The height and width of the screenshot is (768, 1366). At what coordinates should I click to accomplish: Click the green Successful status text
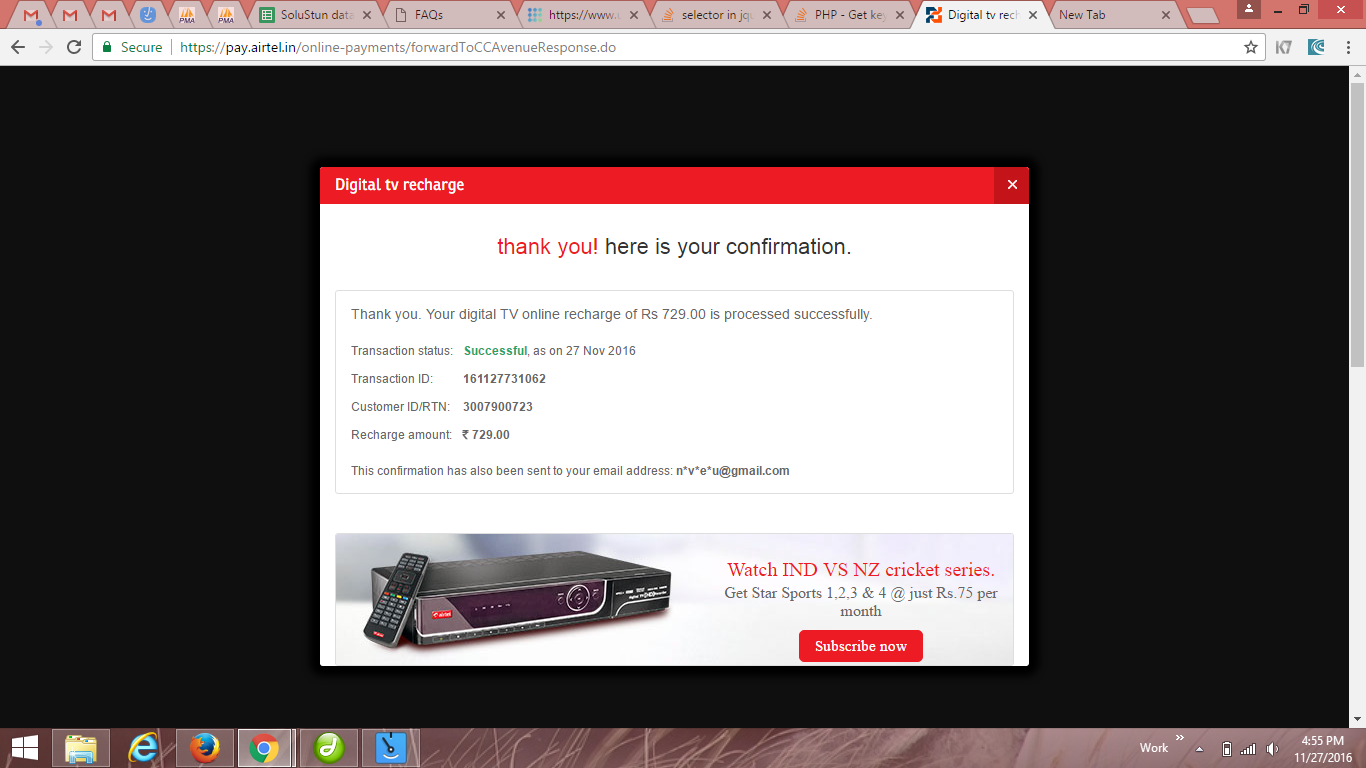[x=495, y=351]
